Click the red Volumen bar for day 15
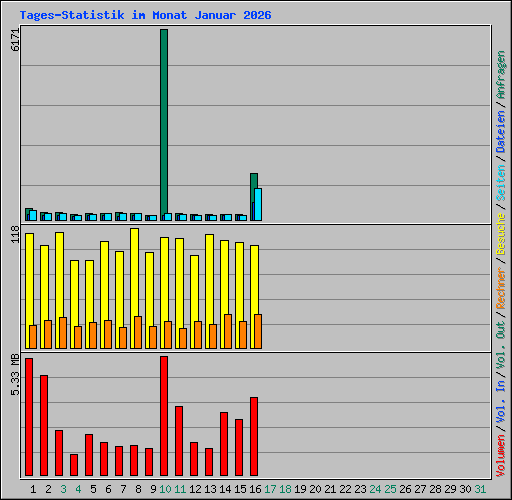This screenshot has height=500, width=512. pyautogui.click(x=239, y=447)
